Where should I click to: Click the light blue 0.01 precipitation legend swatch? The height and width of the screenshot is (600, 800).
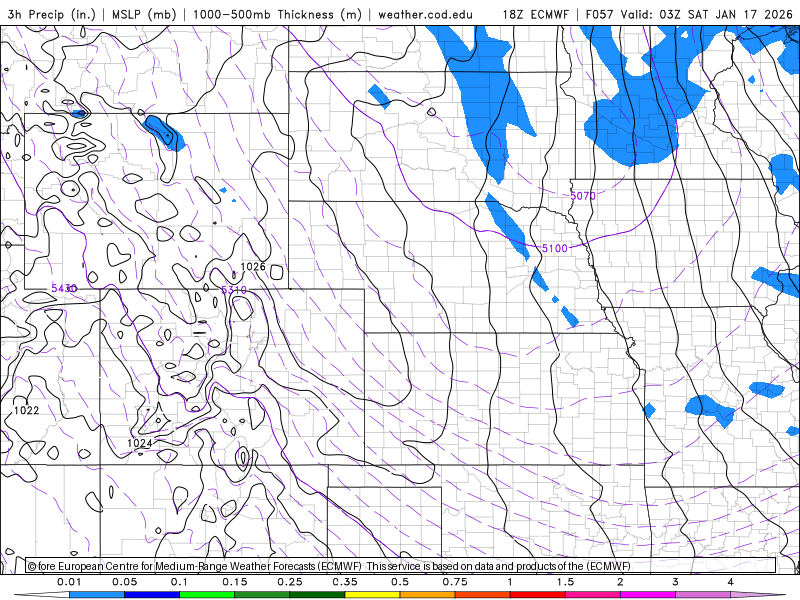tap(97, 595)
